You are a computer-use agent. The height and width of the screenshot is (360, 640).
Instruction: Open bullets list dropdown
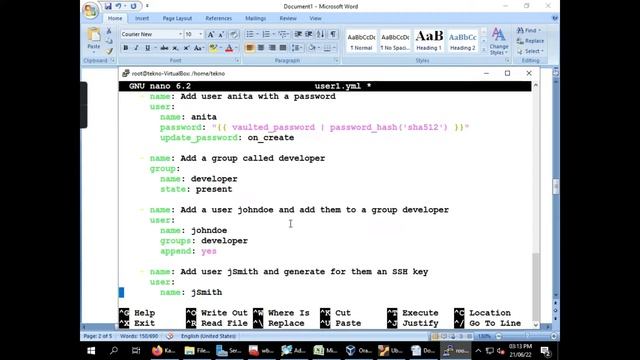[257, 34]
